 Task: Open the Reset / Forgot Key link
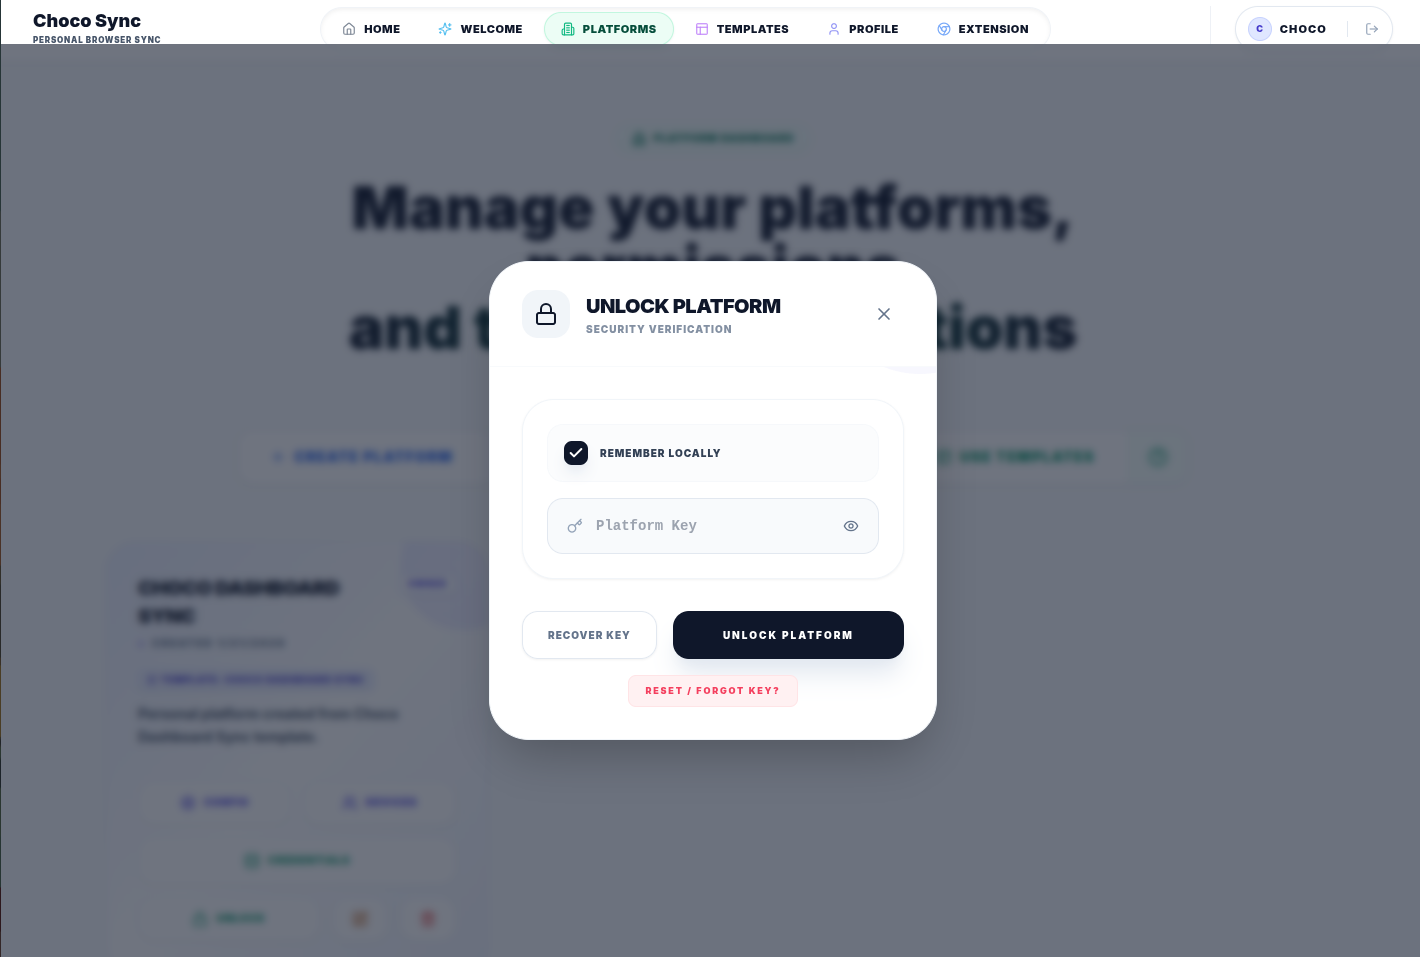click(713, 691)
